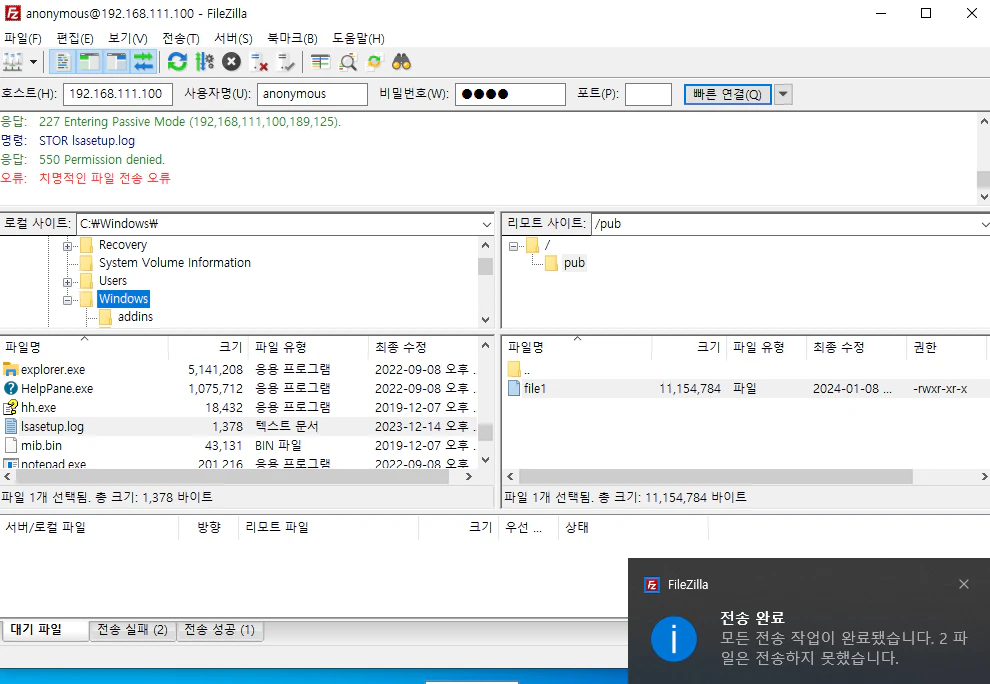Disconnect from the server via toolbar icon
The width and height of the screenshot is (990, 684).
point(259,62)
